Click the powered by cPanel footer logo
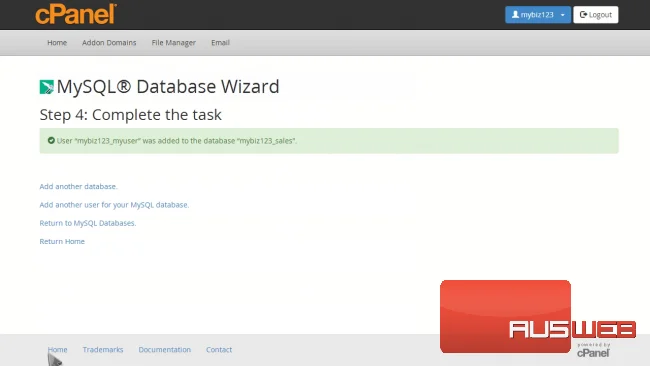 tap(593, 350)
